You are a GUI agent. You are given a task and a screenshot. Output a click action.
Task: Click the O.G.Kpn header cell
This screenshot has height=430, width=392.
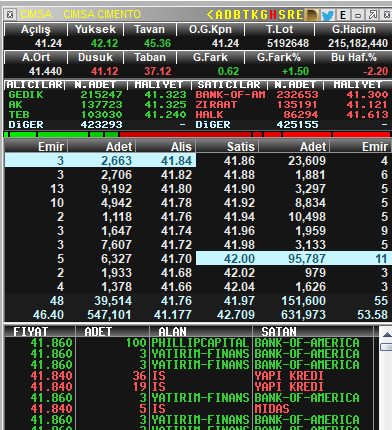[x=210, y=29]
